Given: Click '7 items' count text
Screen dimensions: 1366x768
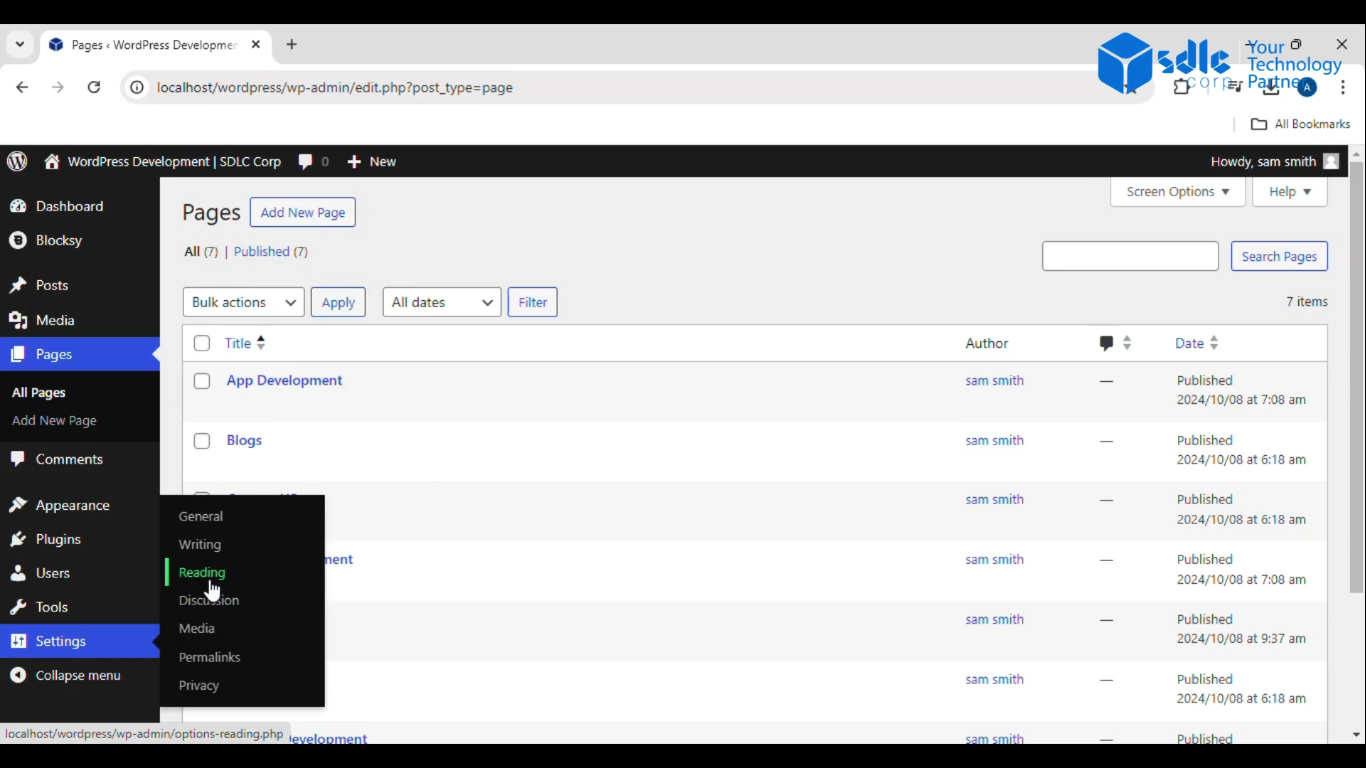Looking at the screenshot, I should pyautogui.click(x=1307, y=302).
